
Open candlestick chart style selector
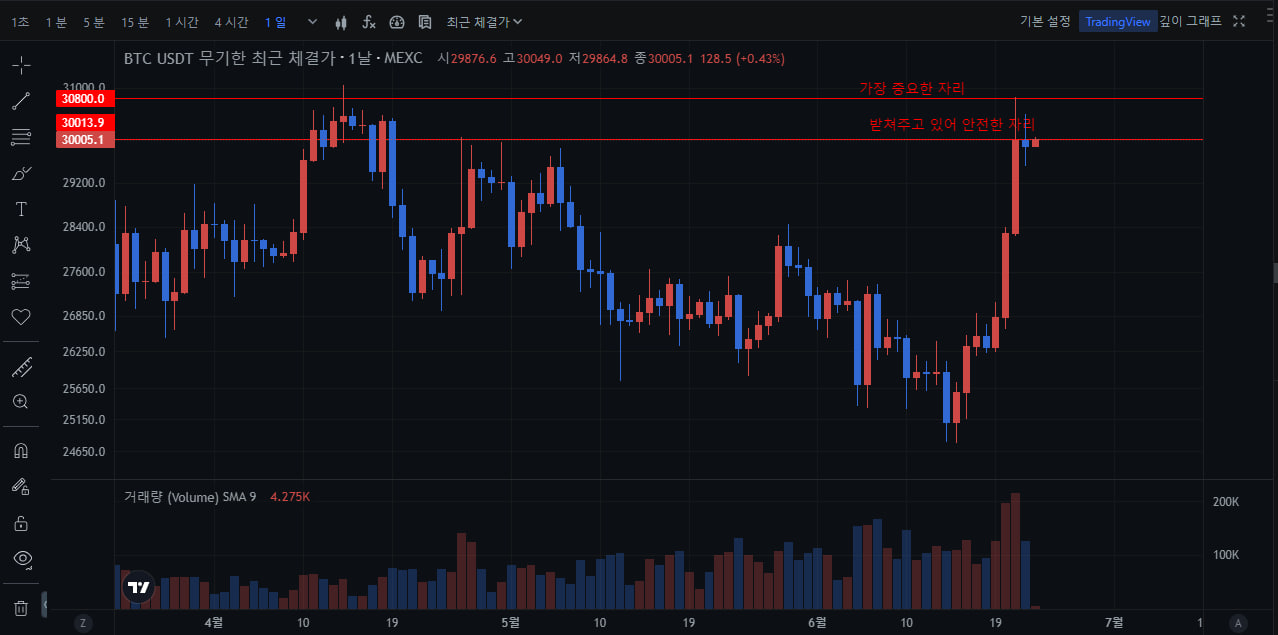pos(341,22)
